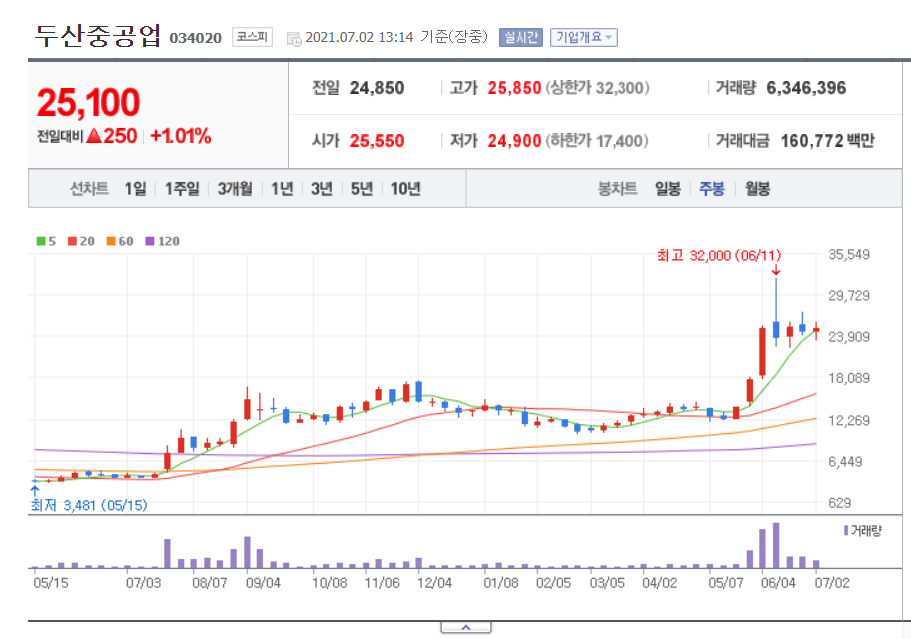Image resolution: width=911 pixels, height=639 pixels.
Task: Select the 1년 line chart tab
Action: (x=282, y=188)
